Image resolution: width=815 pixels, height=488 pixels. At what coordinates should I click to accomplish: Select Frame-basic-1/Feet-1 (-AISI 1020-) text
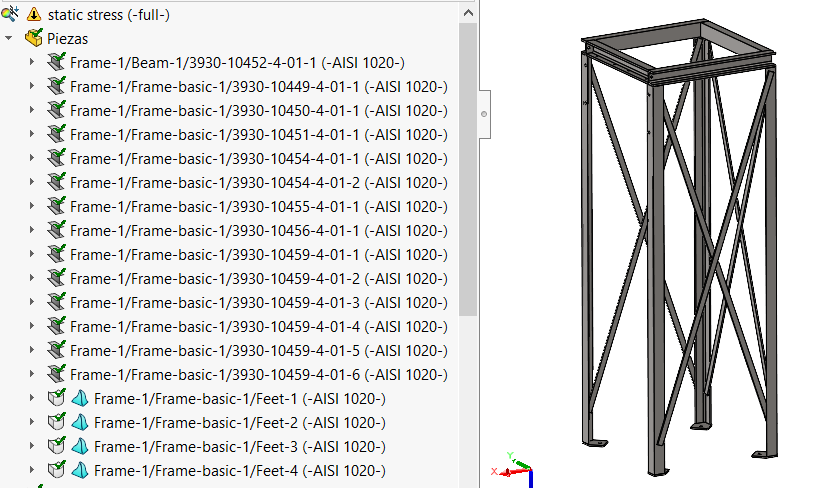point(240,399)
